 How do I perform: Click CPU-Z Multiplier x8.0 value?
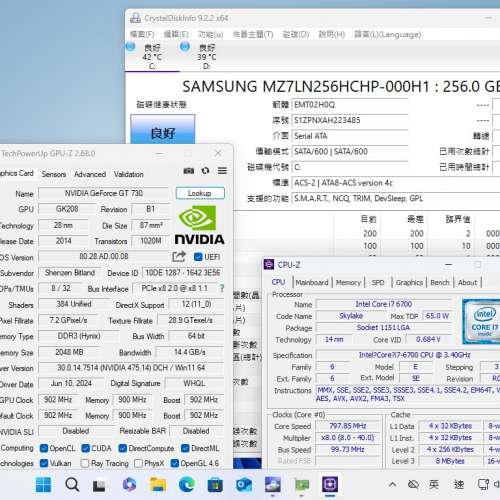click(x=348, y=438)
